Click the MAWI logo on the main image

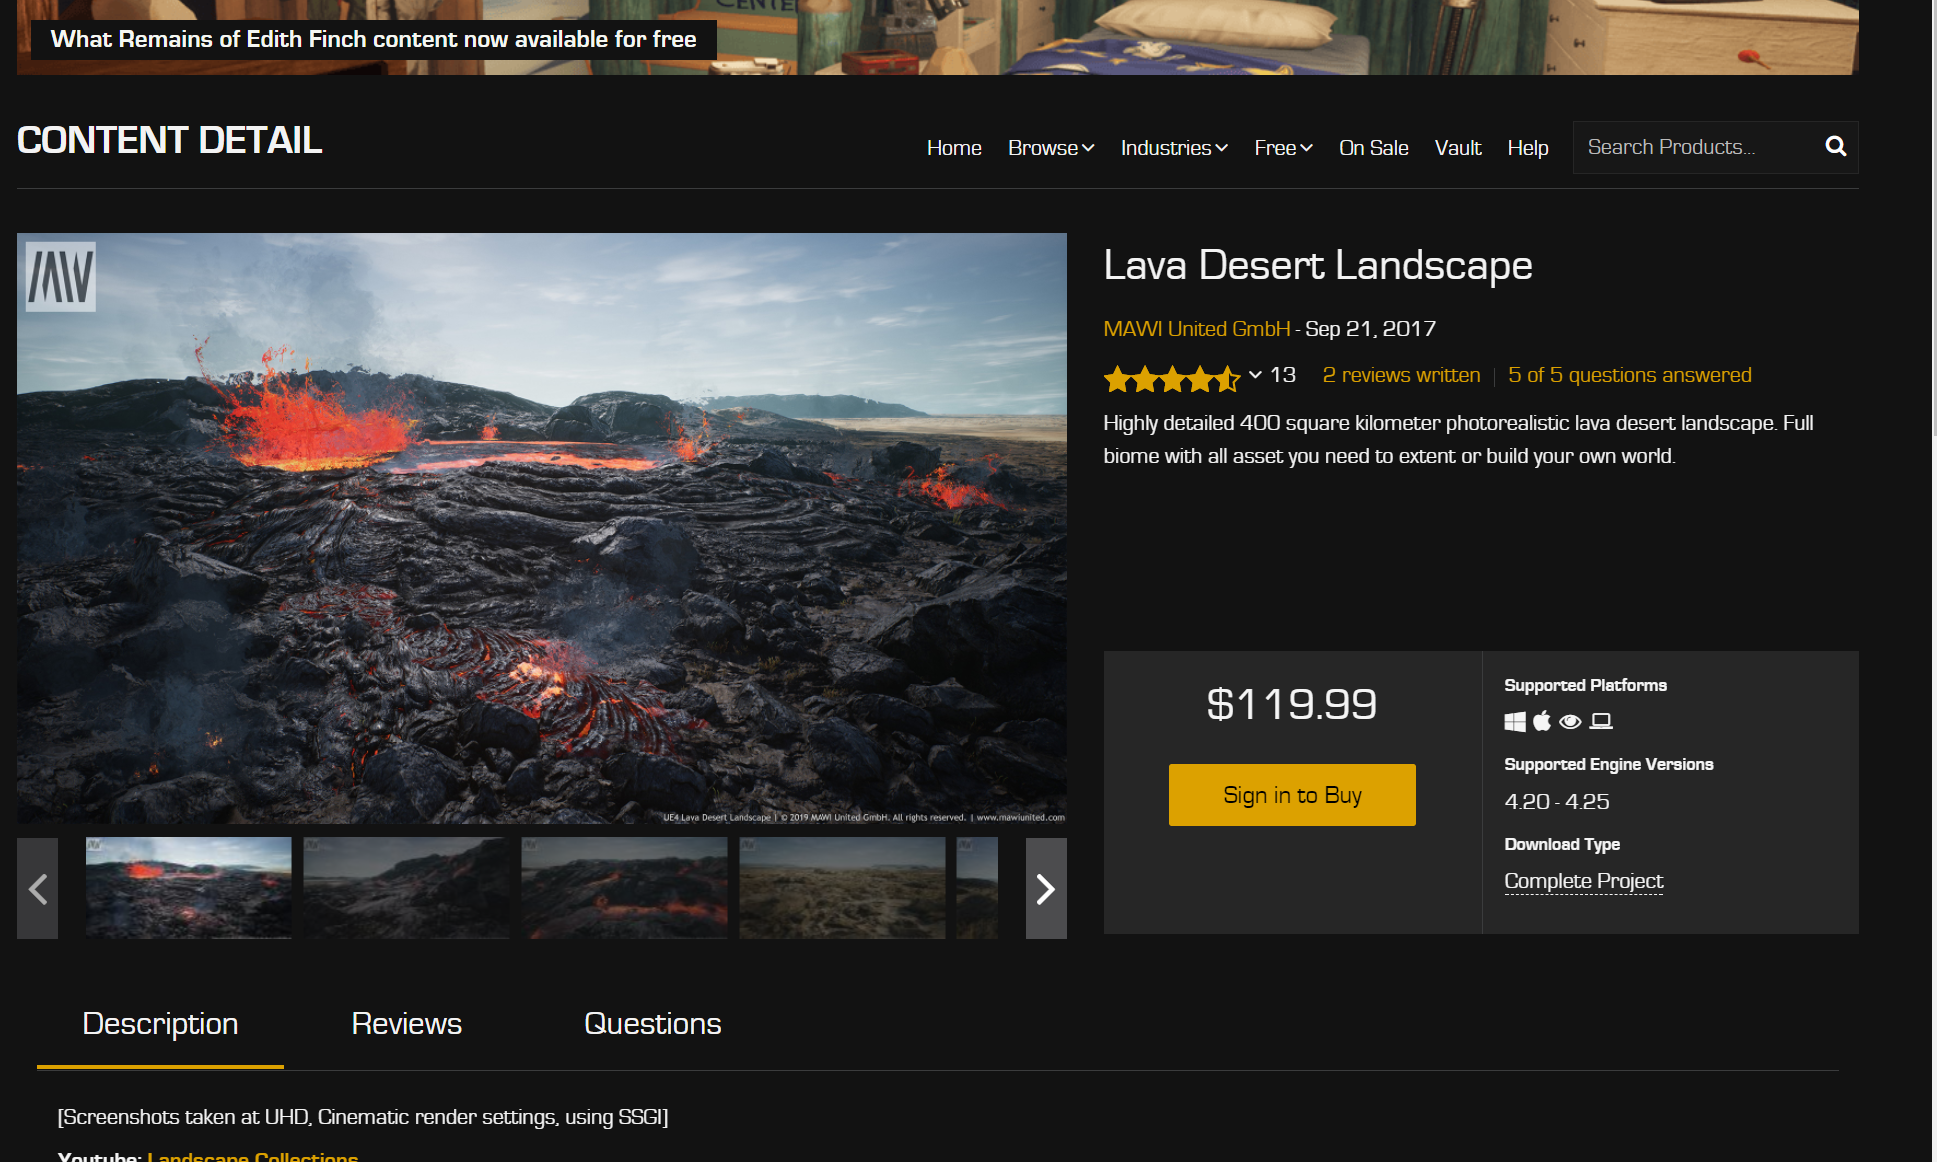[61, 277]
